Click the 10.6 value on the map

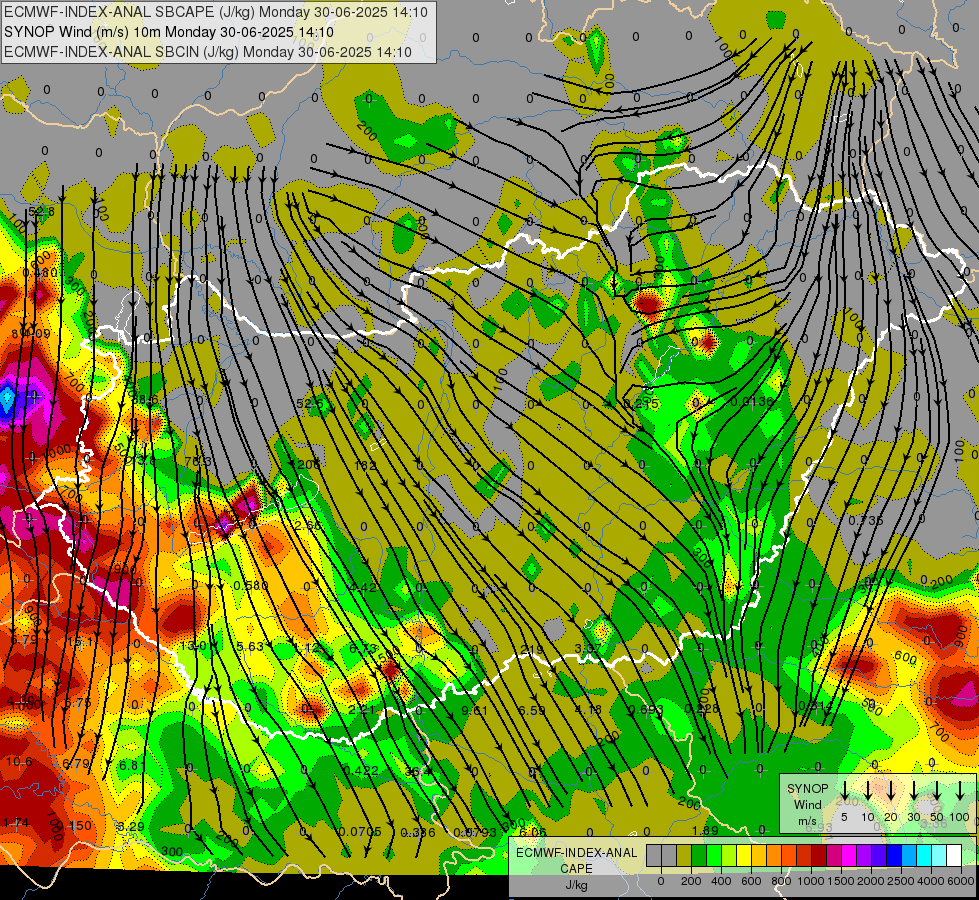pos(19,761)
